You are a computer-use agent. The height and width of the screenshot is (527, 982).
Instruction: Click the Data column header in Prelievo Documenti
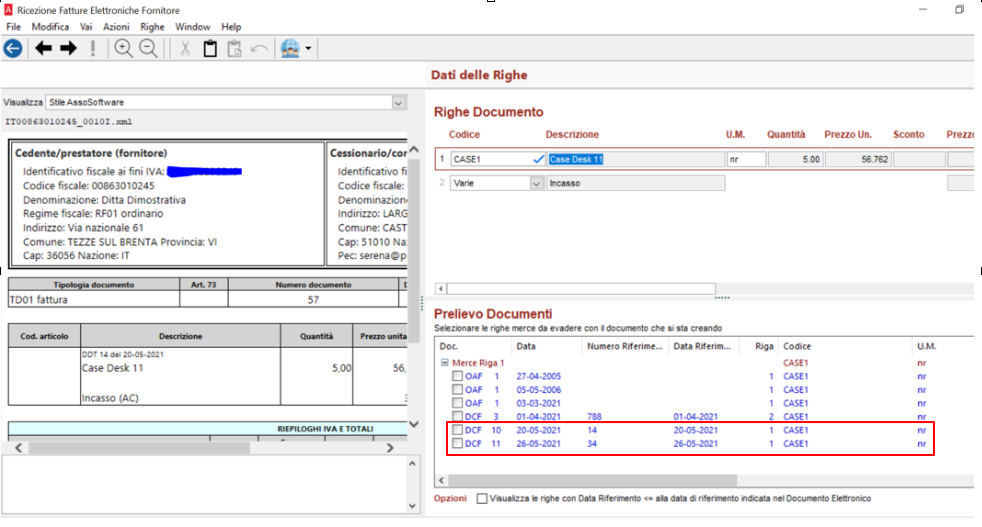(x=526, y=346)
